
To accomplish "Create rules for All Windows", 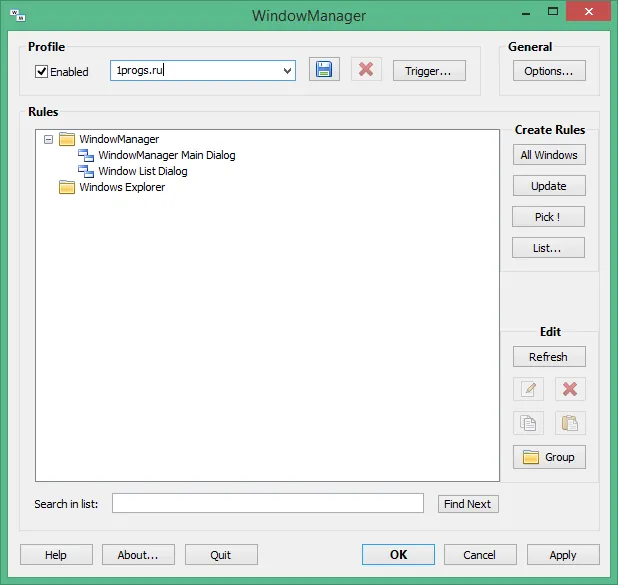I will (x=549, y=155).
